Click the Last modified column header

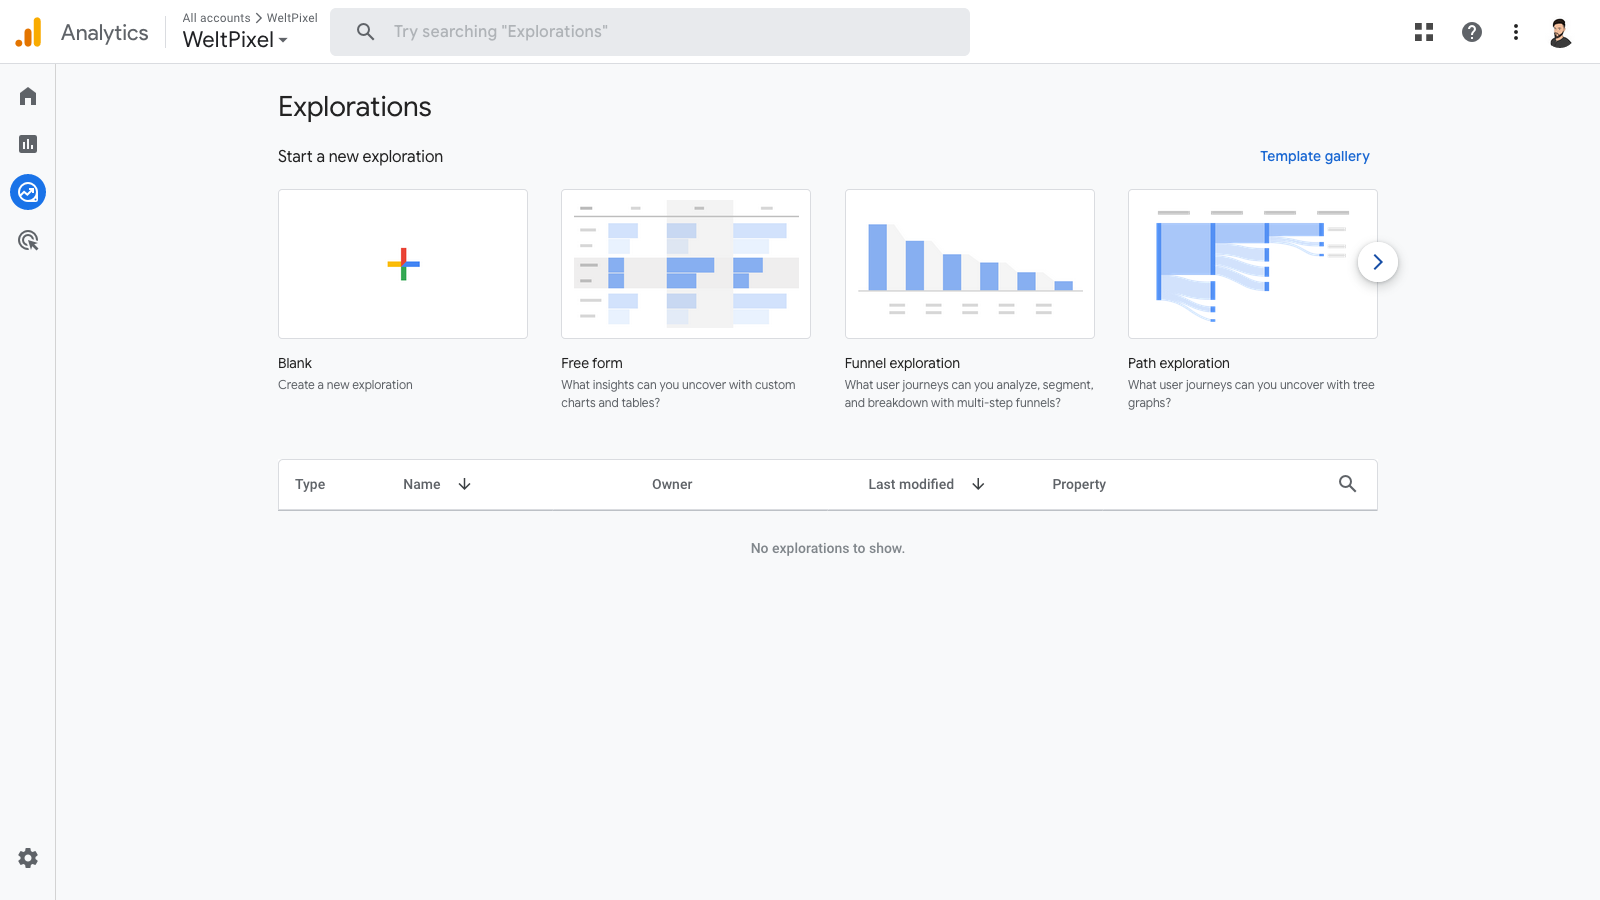tap(911, 484)
